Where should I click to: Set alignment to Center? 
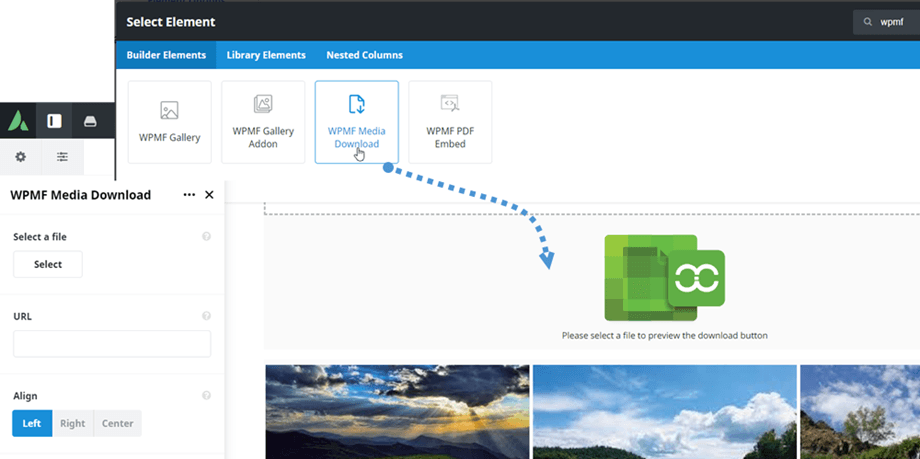coord(117,423)
